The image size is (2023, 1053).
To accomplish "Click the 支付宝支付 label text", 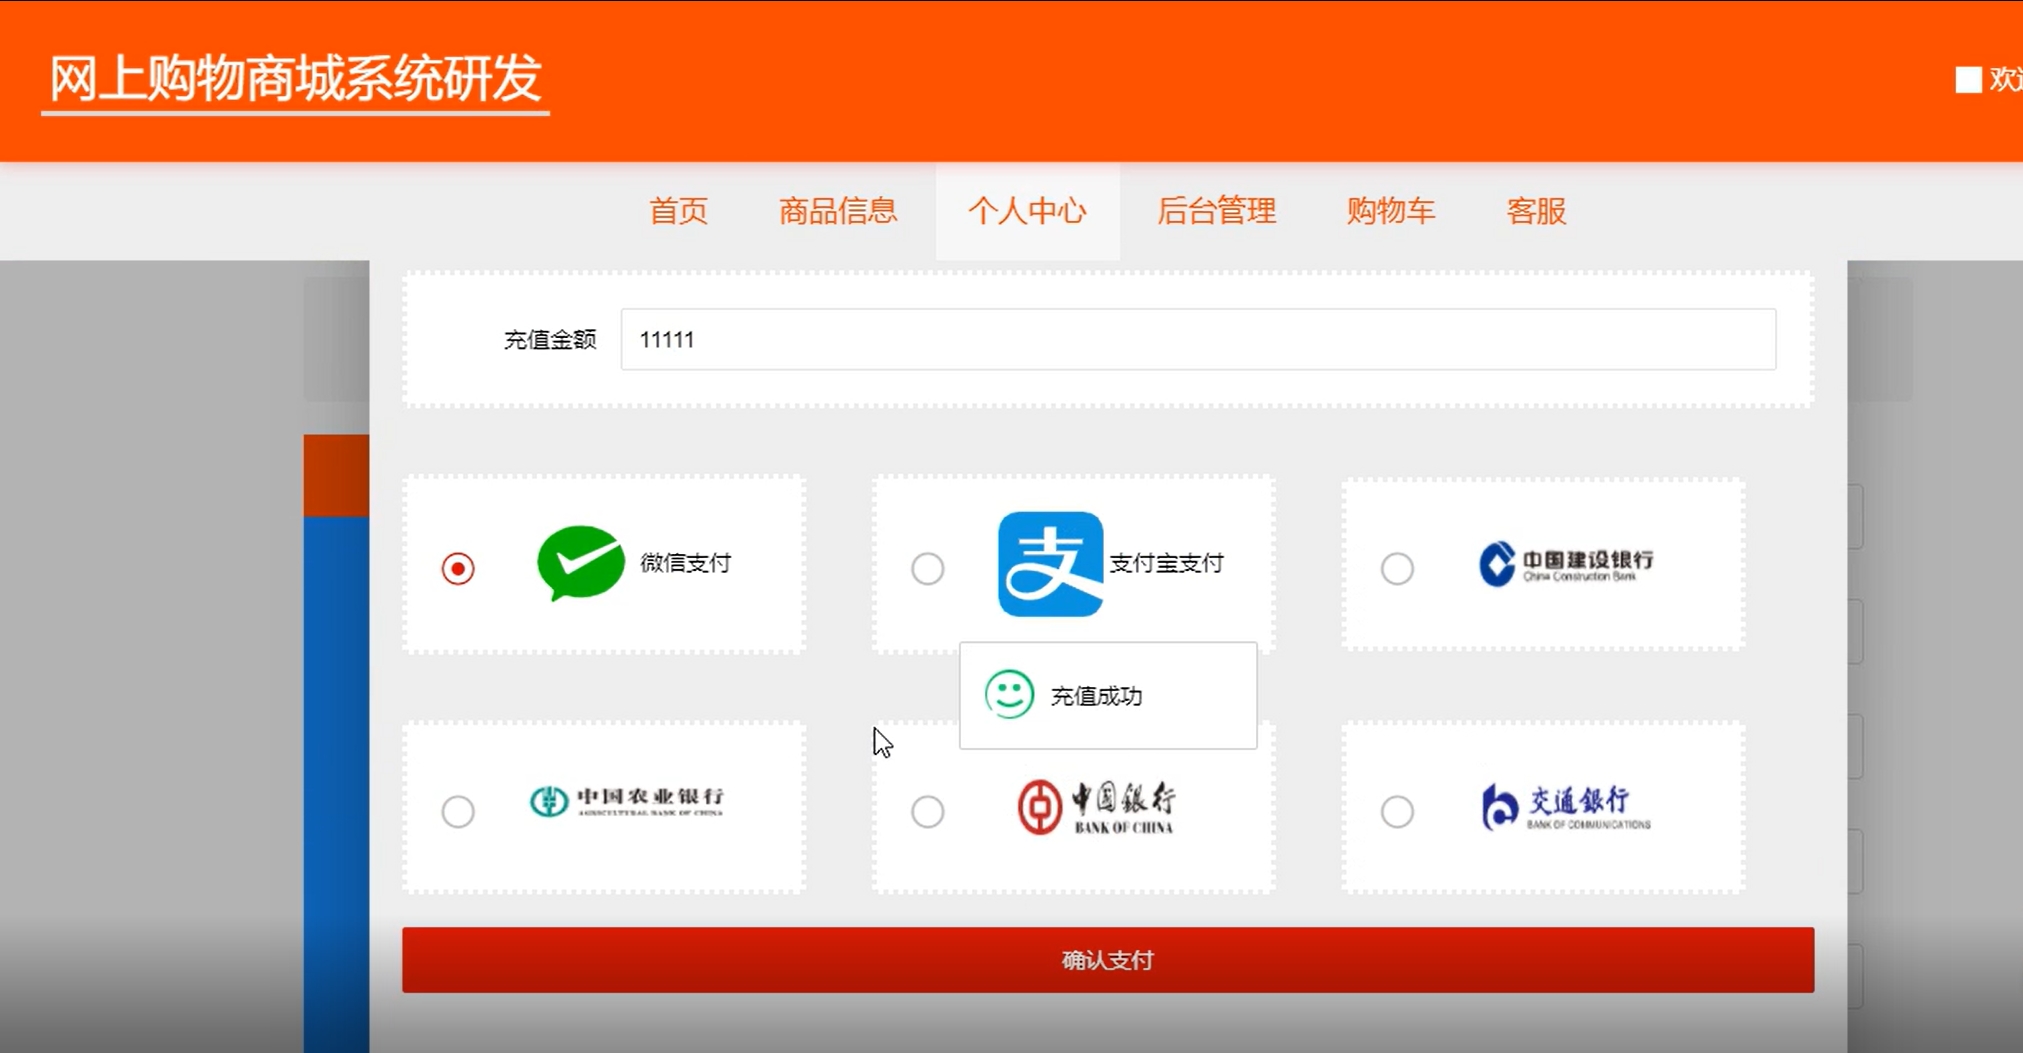I will pos(1166,563).
